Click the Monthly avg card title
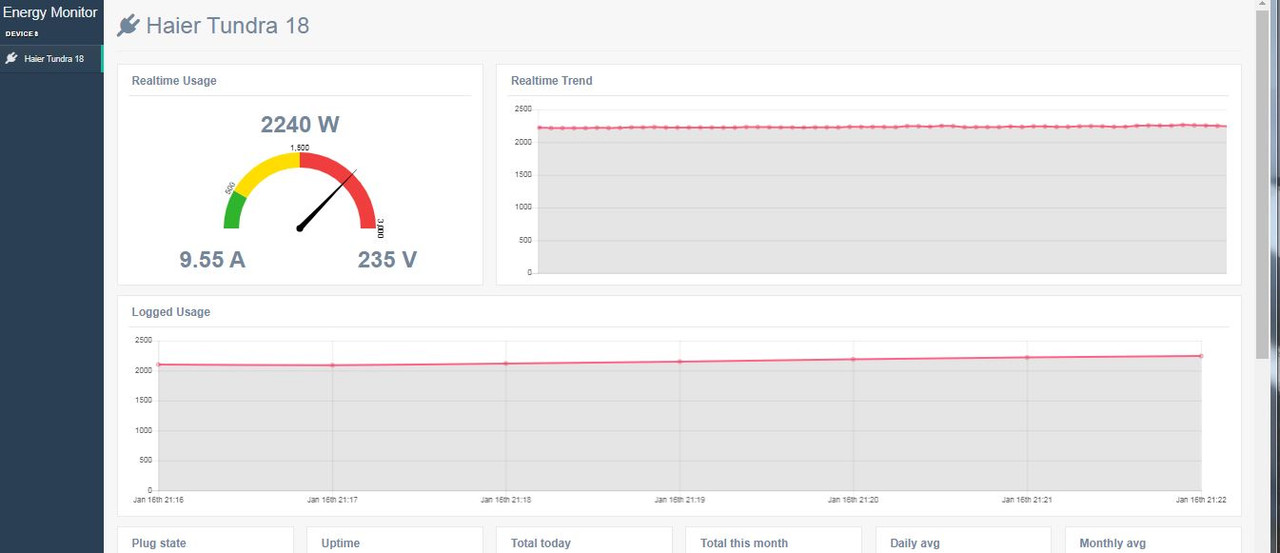 [x=1112, y=543]
